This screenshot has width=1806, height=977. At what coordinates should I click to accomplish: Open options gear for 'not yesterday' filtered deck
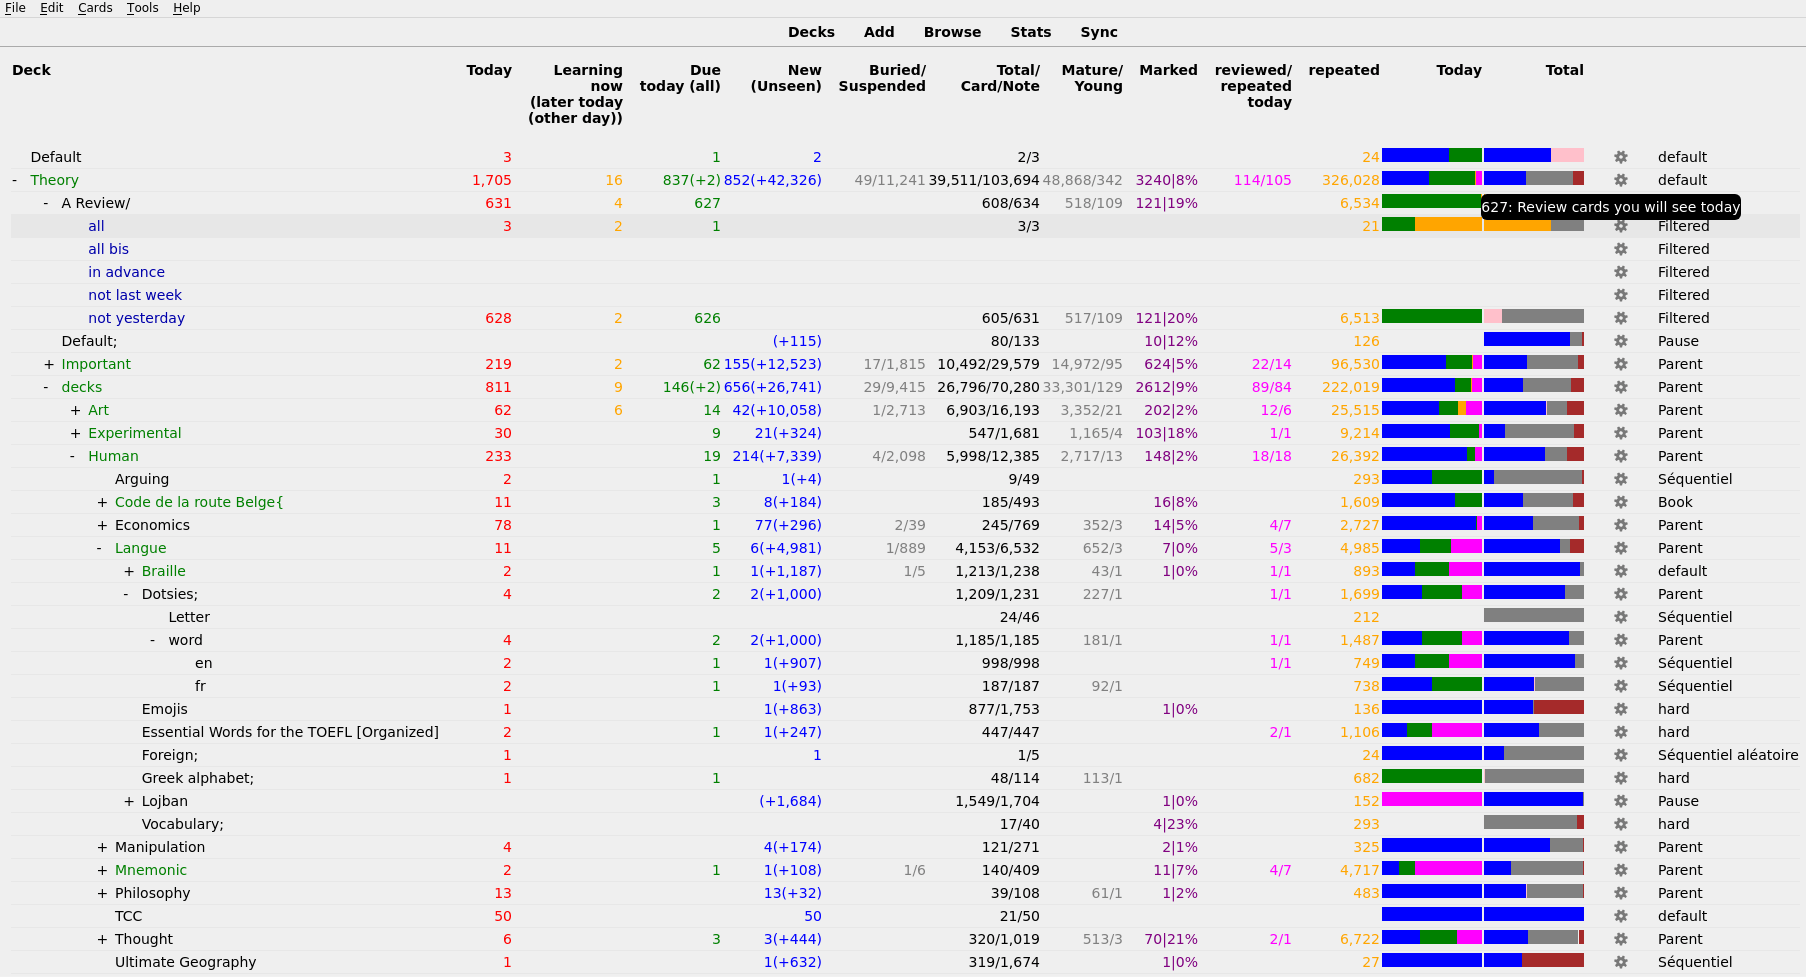pos(1620,317)
